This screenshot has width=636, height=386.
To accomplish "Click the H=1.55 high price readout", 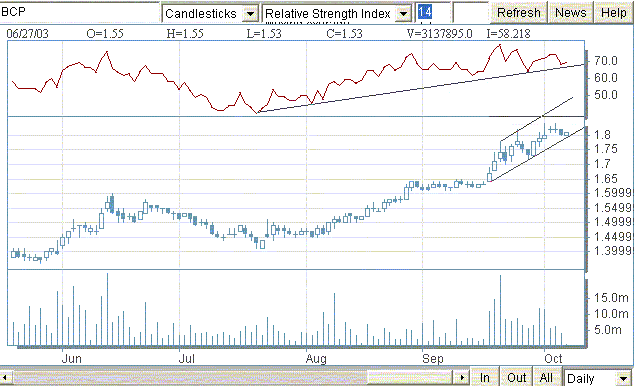I will coord(185,34).
